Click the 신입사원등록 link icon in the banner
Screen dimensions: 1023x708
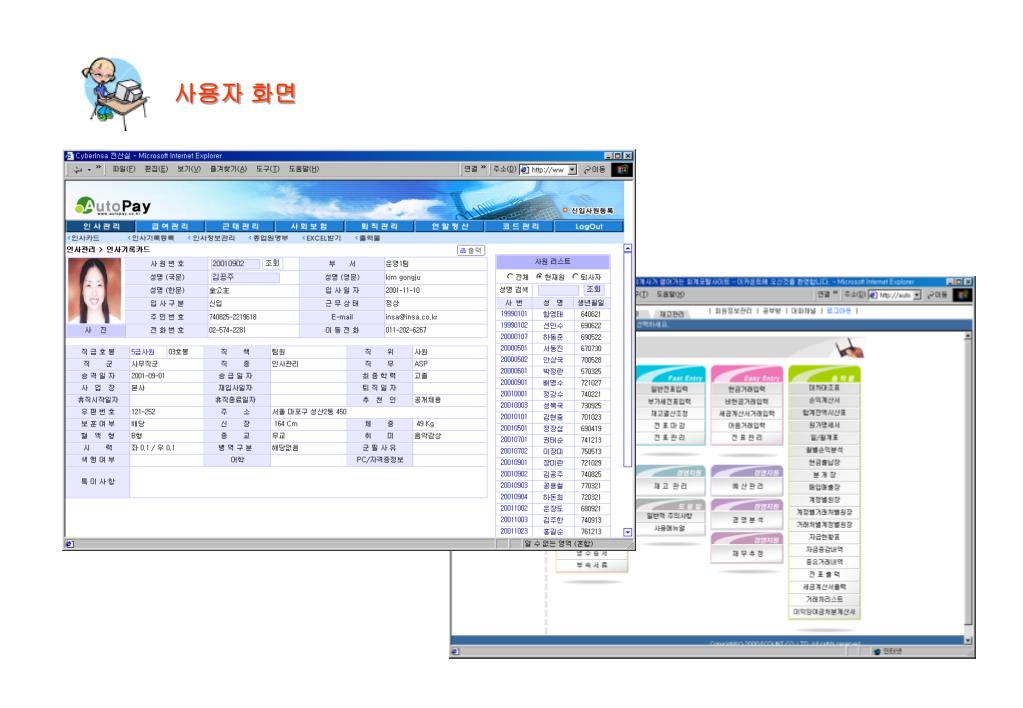[566, 210]
